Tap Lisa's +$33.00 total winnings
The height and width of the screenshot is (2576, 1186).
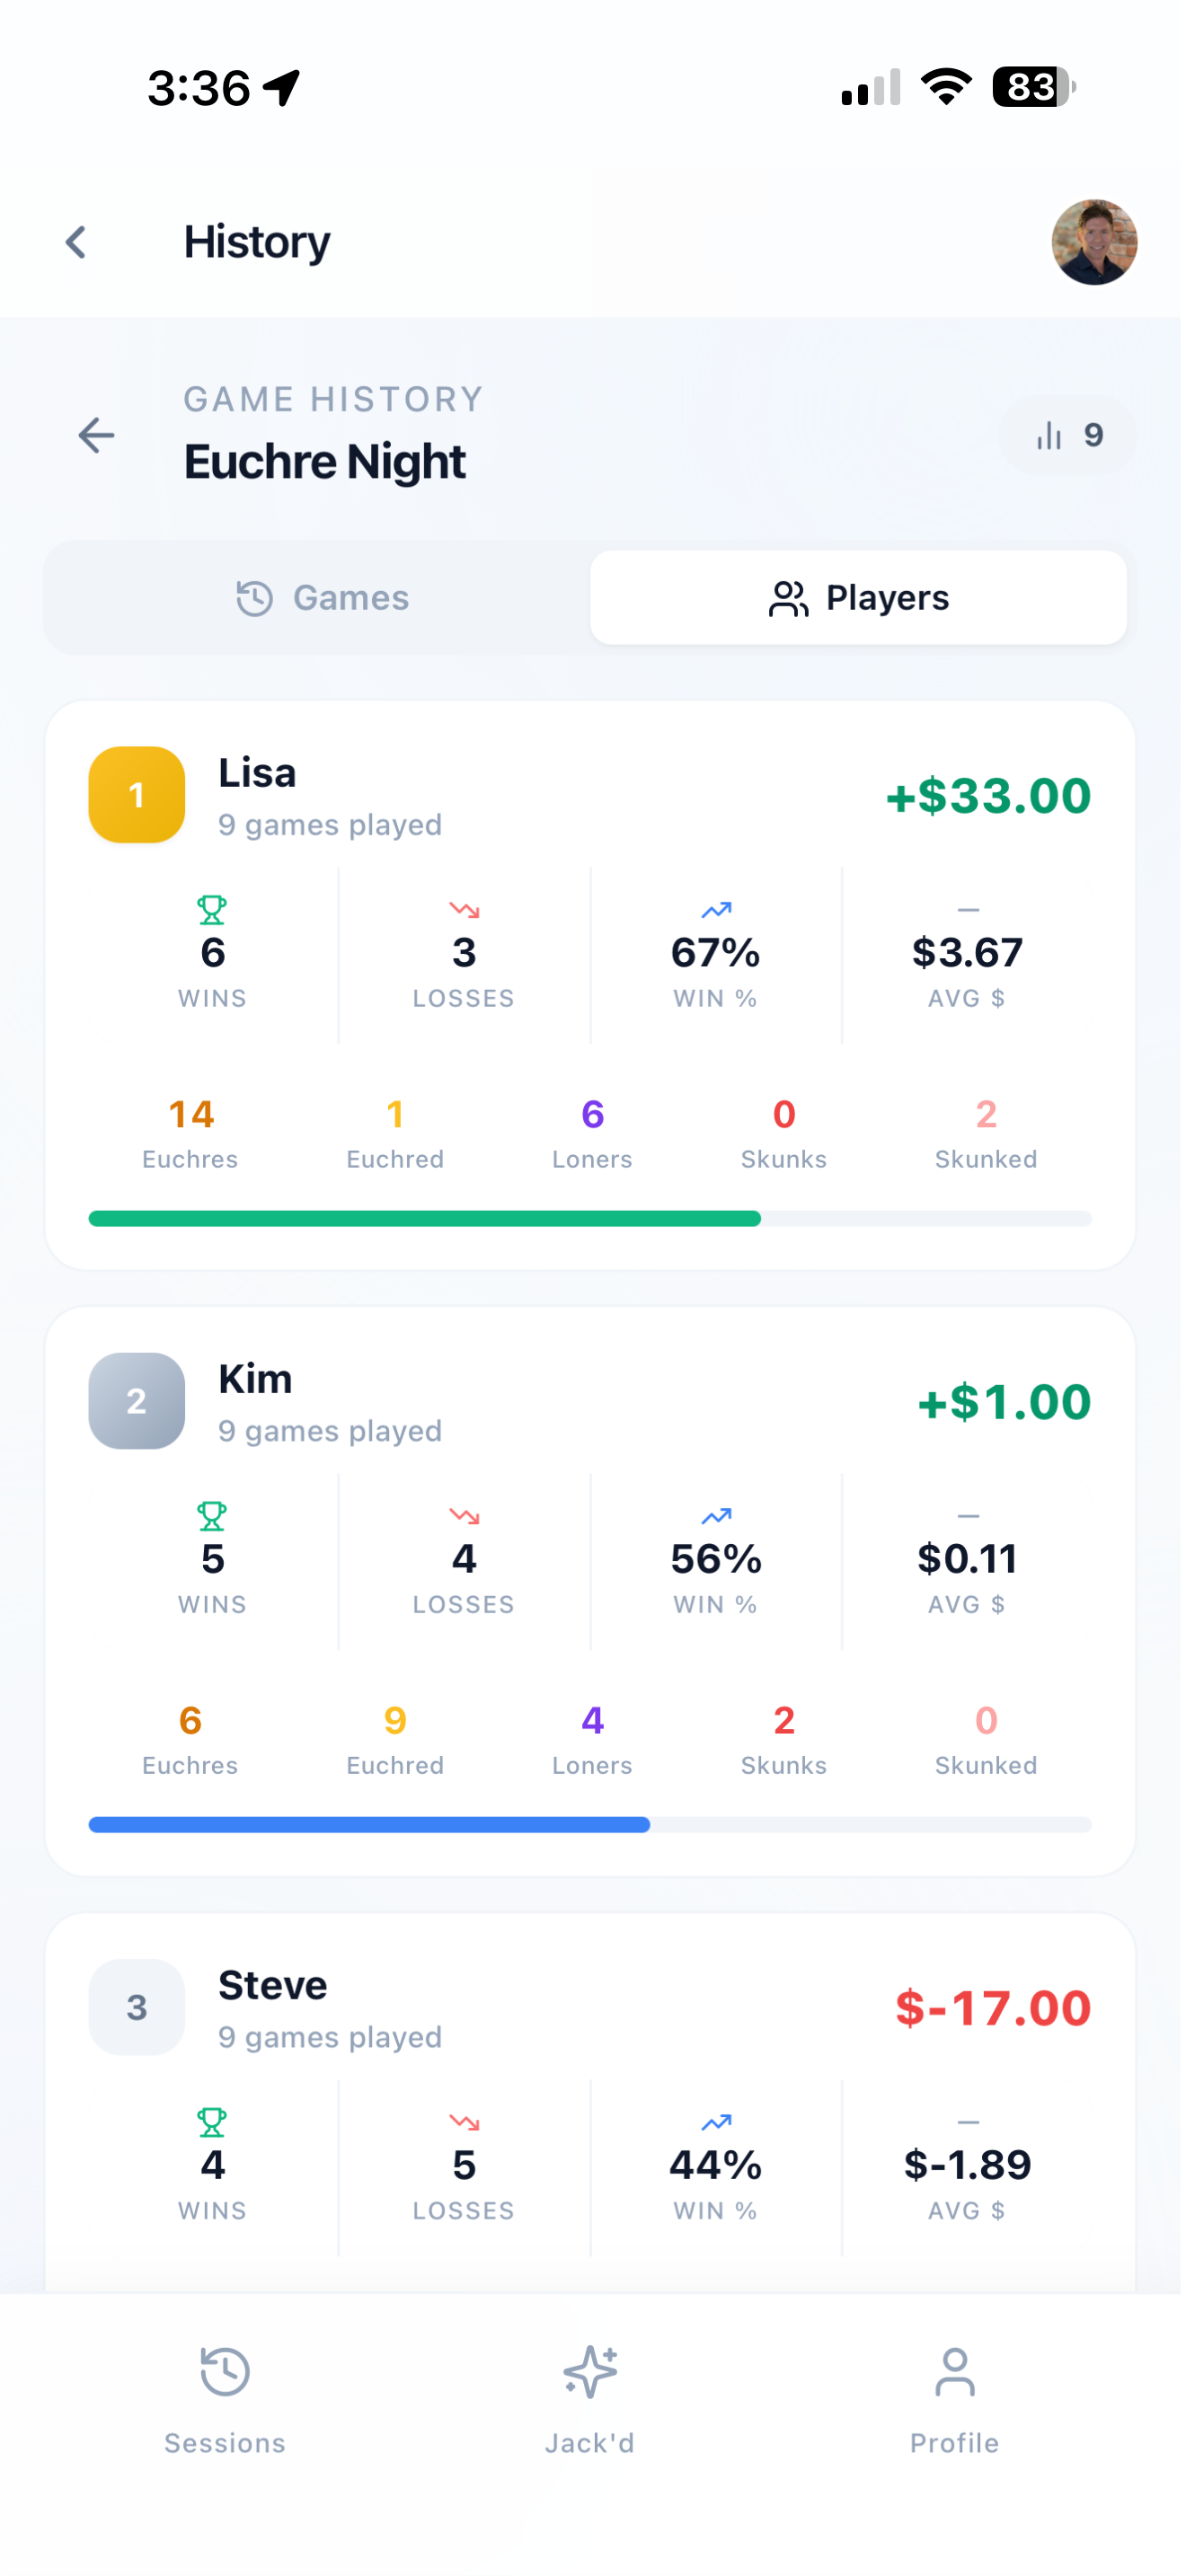pos(992,799)
